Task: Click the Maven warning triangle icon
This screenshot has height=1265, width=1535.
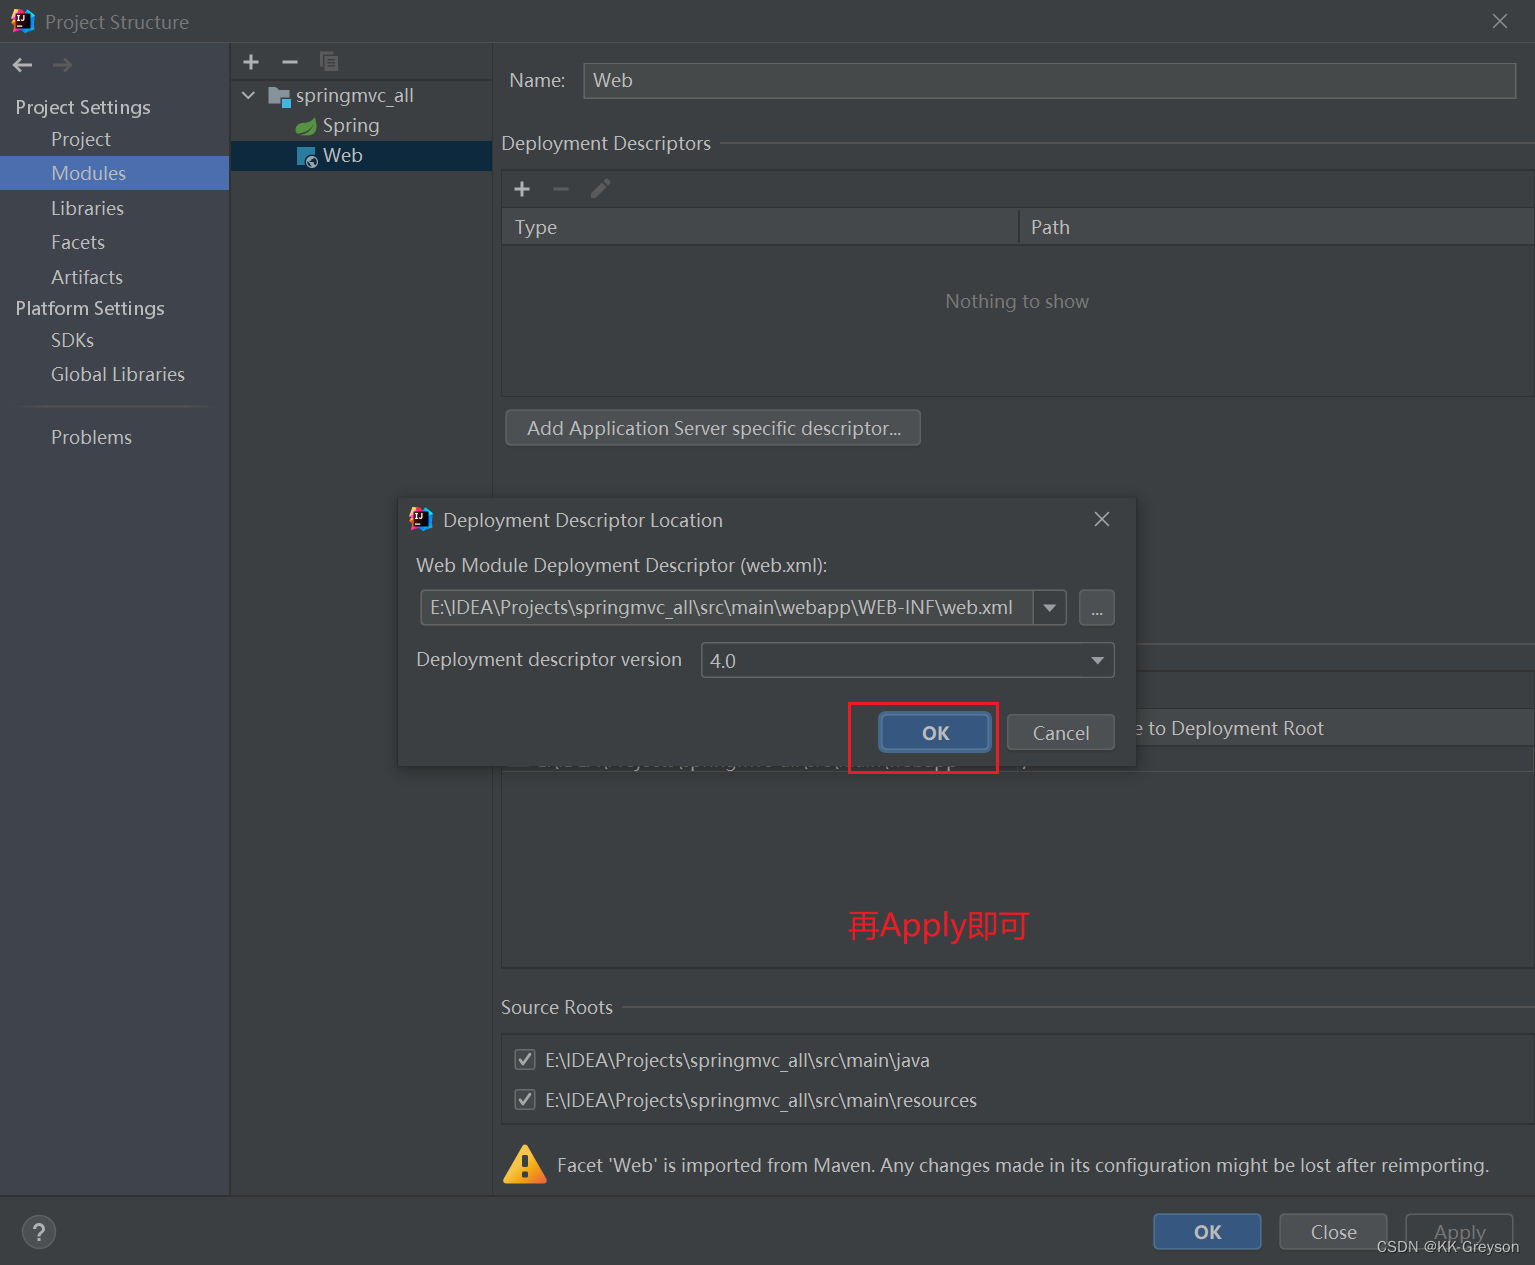Action: coord(525,1165)
